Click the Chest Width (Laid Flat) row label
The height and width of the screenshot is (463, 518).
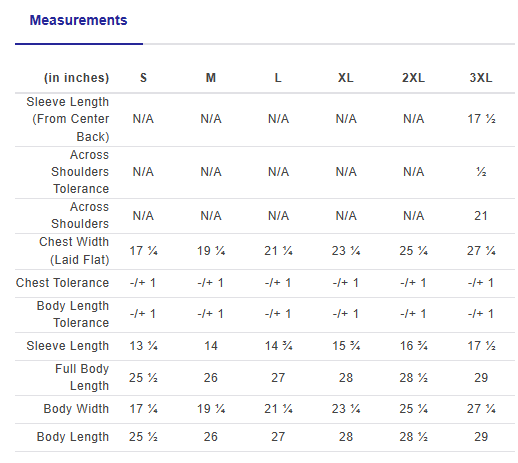point(74,251)
